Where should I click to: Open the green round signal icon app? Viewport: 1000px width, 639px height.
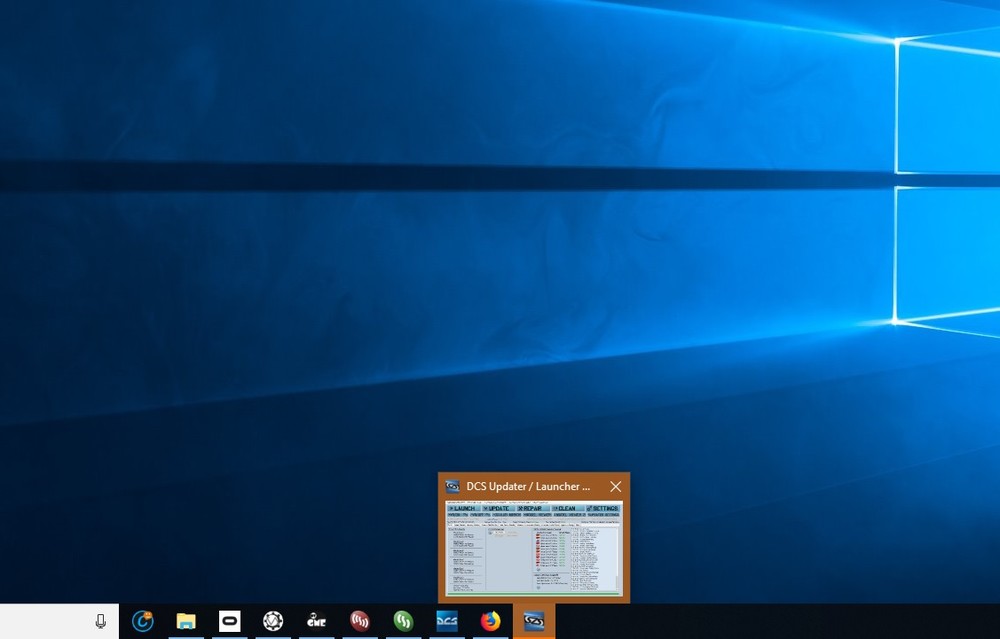coord(403,621)
